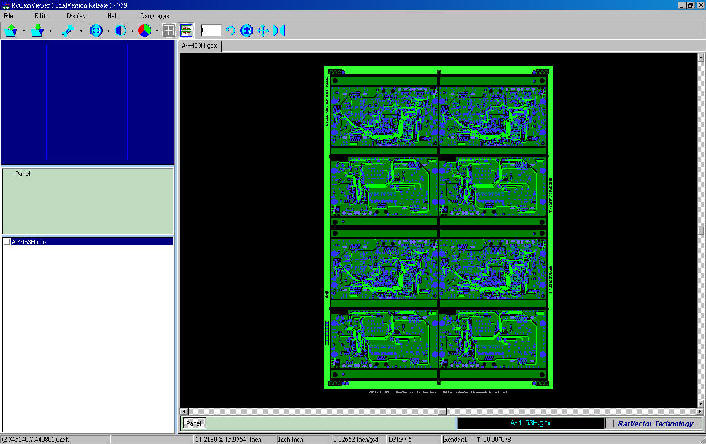The width and height of the screenshot is (706, 444).
Task: Click the file name in the black bar
Action: click(x=530, y=423)
